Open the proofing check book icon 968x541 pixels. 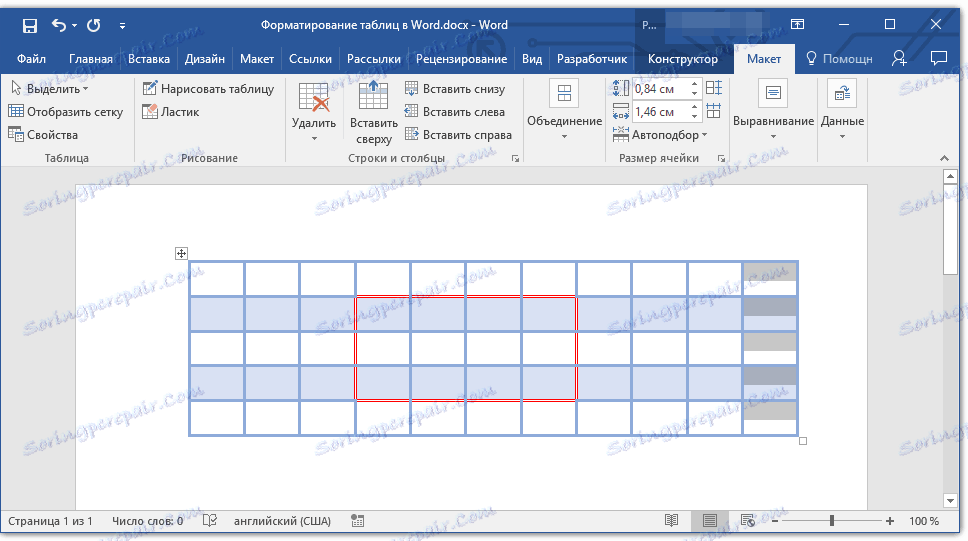(210, 521)
